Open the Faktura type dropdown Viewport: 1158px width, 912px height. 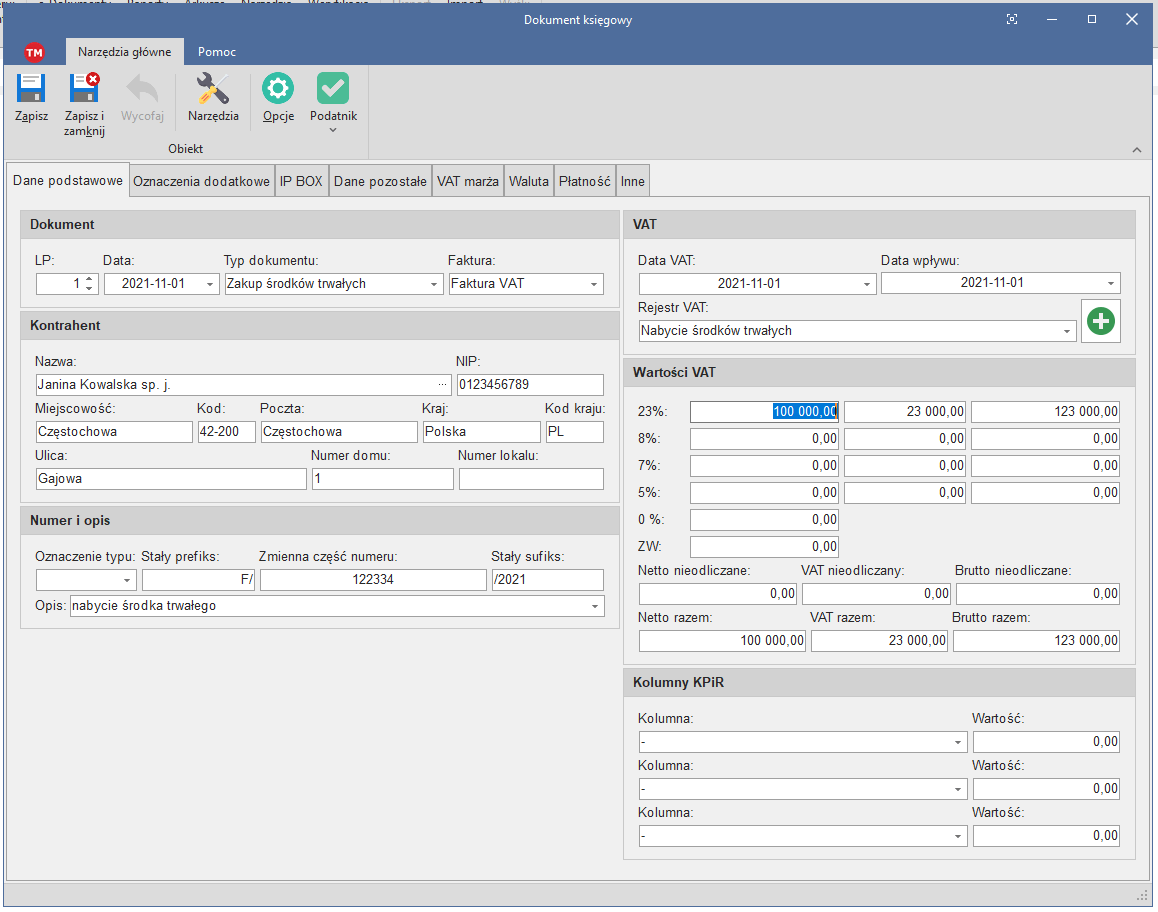pyautogui.click(x=595, y=284)
